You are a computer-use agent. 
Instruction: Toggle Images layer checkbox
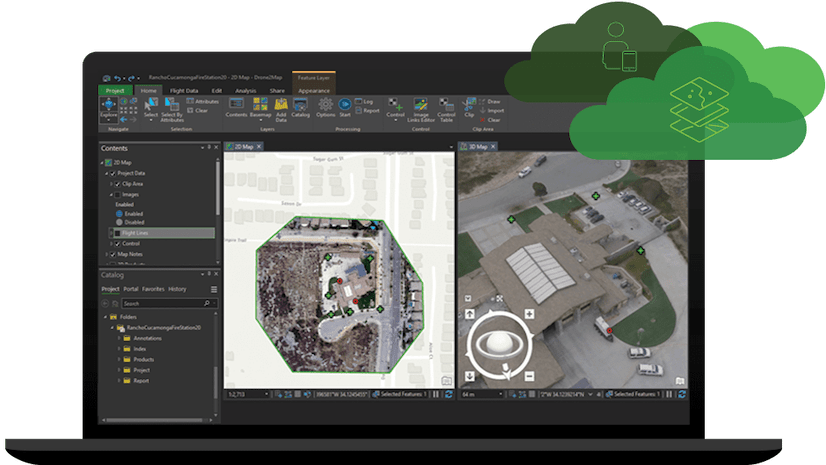pyautogui.click(x=117, y=194)
